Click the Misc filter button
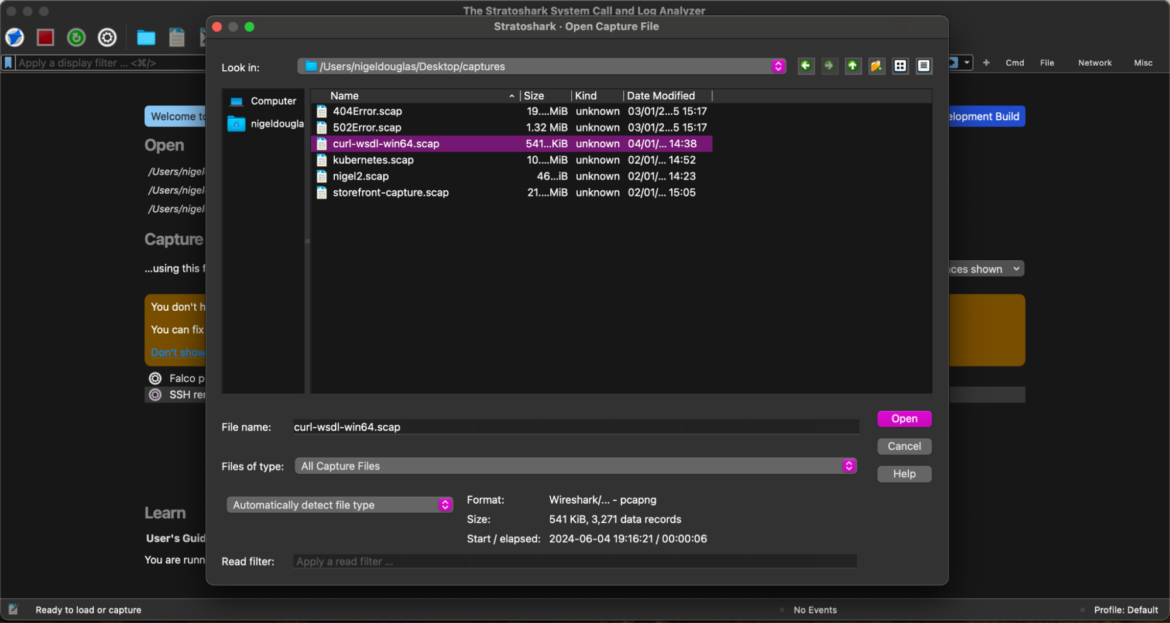Viewport: 1170px width, 623px height. (x=1143, y=63)
